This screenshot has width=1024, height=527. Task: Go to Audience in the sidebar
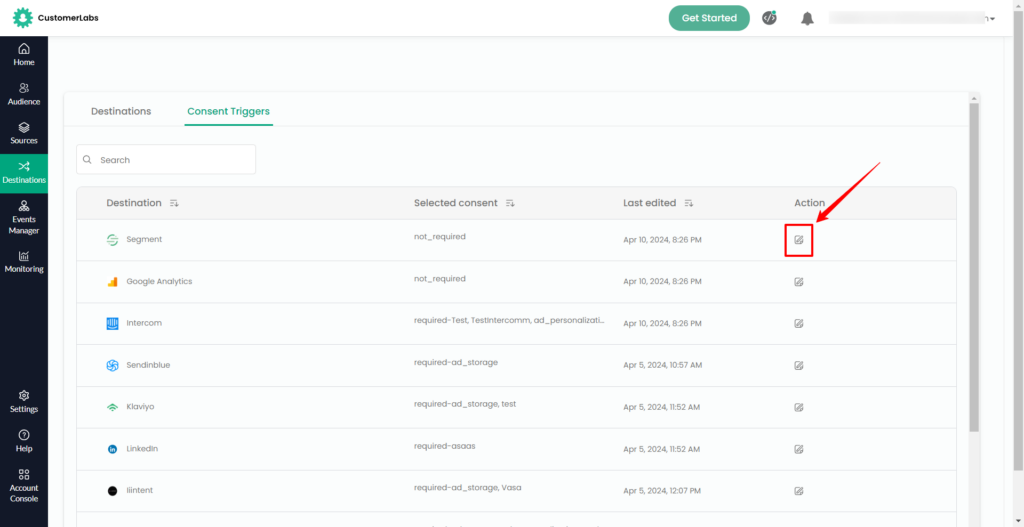pos(24,94)
